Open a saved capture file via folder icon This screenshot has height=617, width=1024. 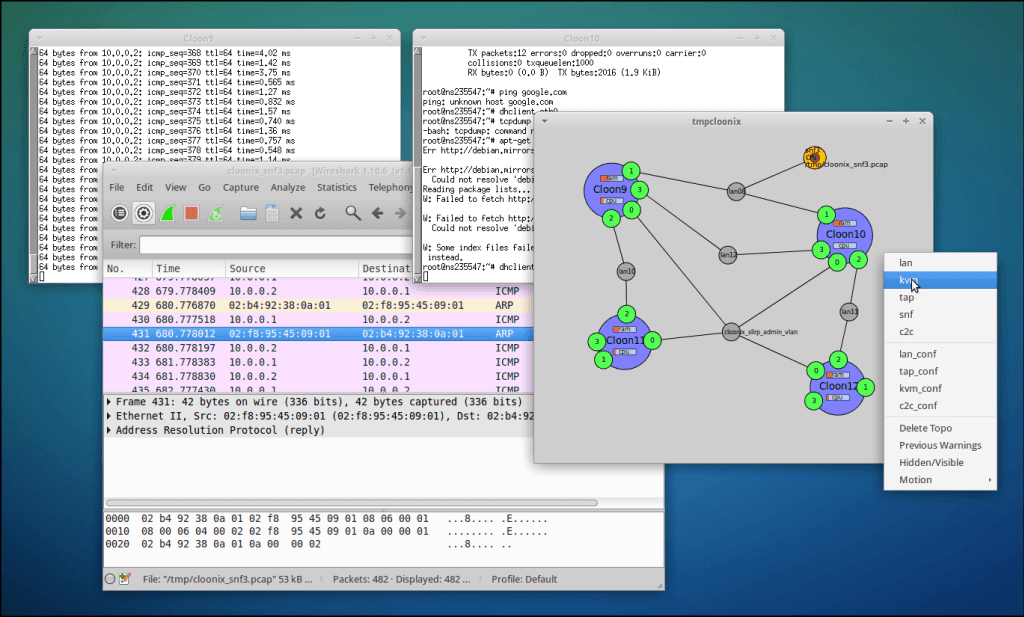tap(247, 212)
